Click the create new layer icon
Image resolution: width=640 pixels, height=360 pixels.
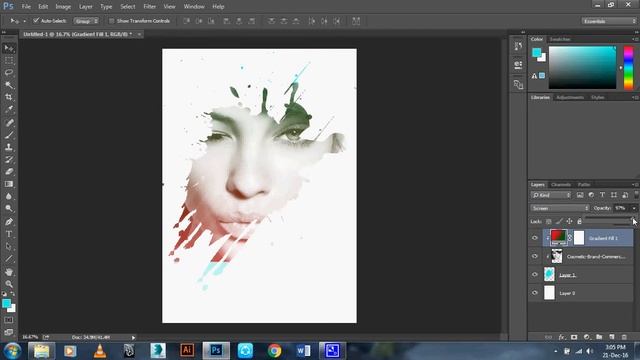[611, 337]
